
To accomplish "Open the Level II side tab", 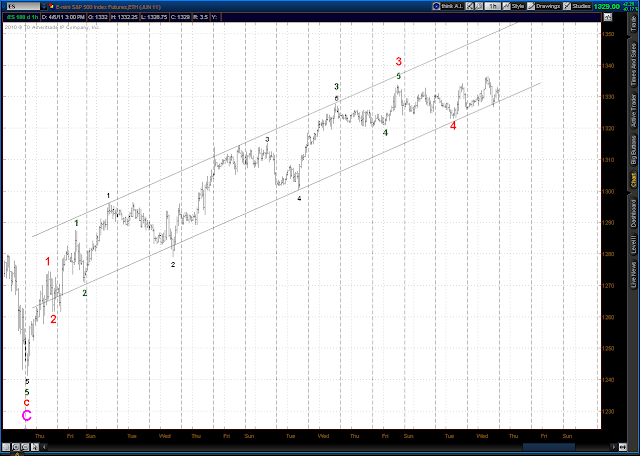I will coord(633,244).
